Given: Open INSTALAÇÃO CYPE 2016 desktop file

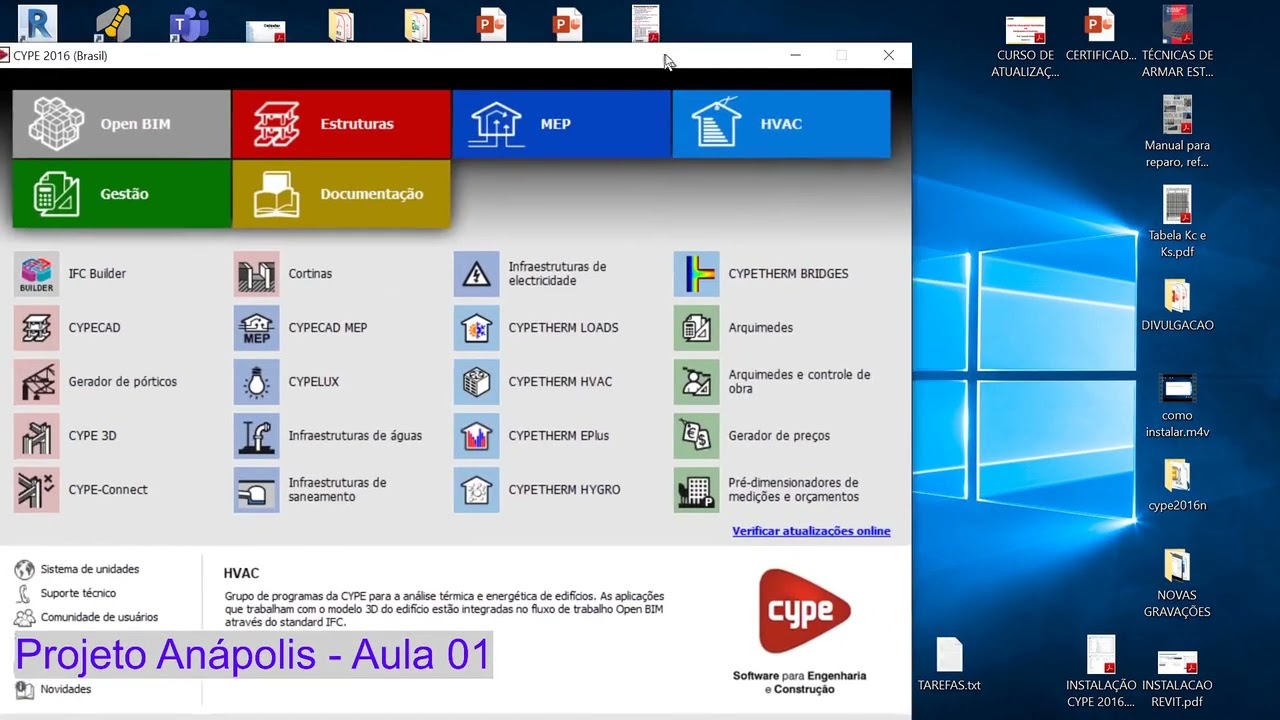Looking at the screenshot, I should 1100,672.
